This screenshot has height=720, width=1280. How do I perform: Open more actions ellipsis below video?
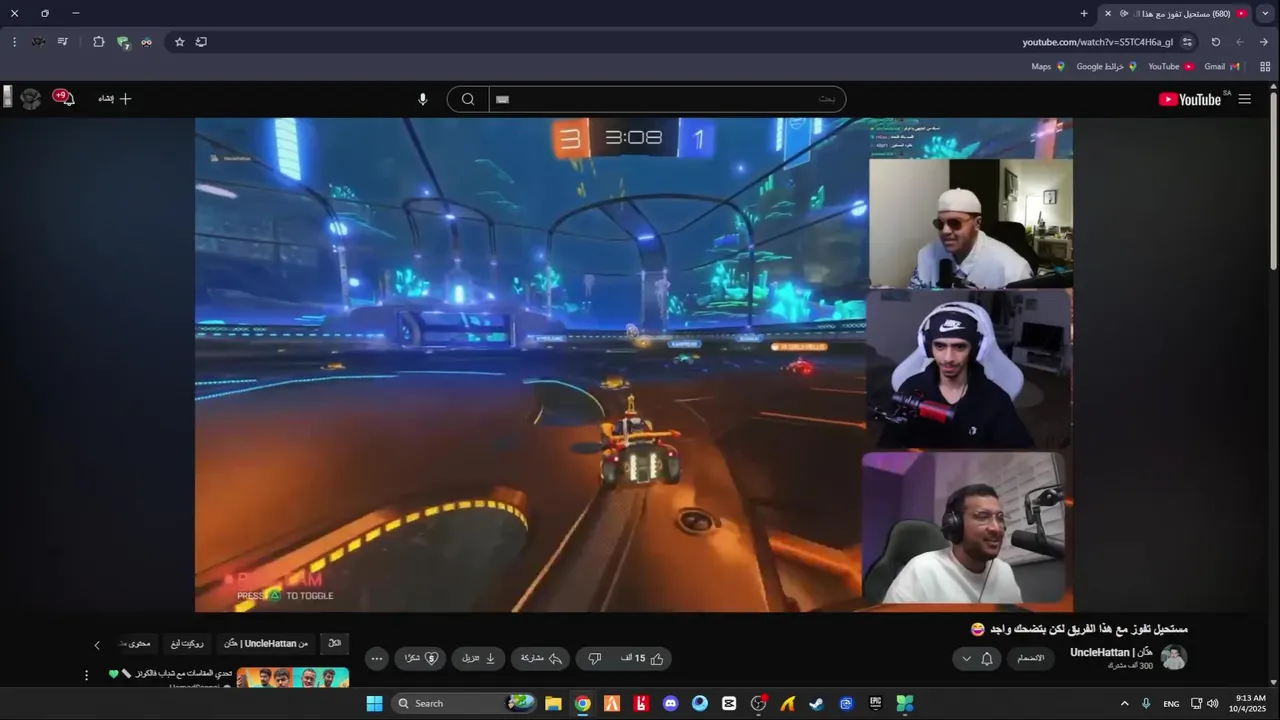376,659
